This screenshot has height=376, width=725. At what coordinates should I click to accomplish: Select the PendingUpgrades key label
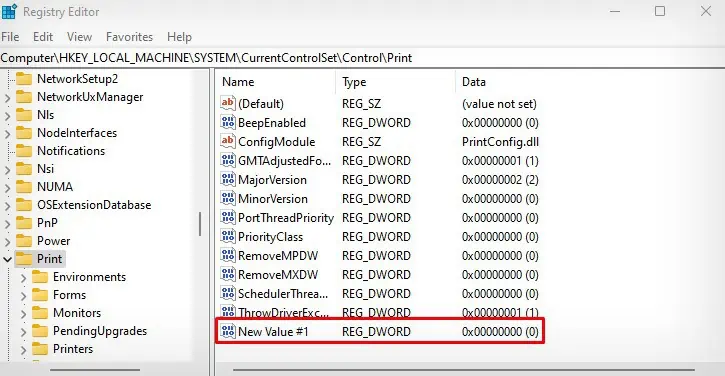100,331
